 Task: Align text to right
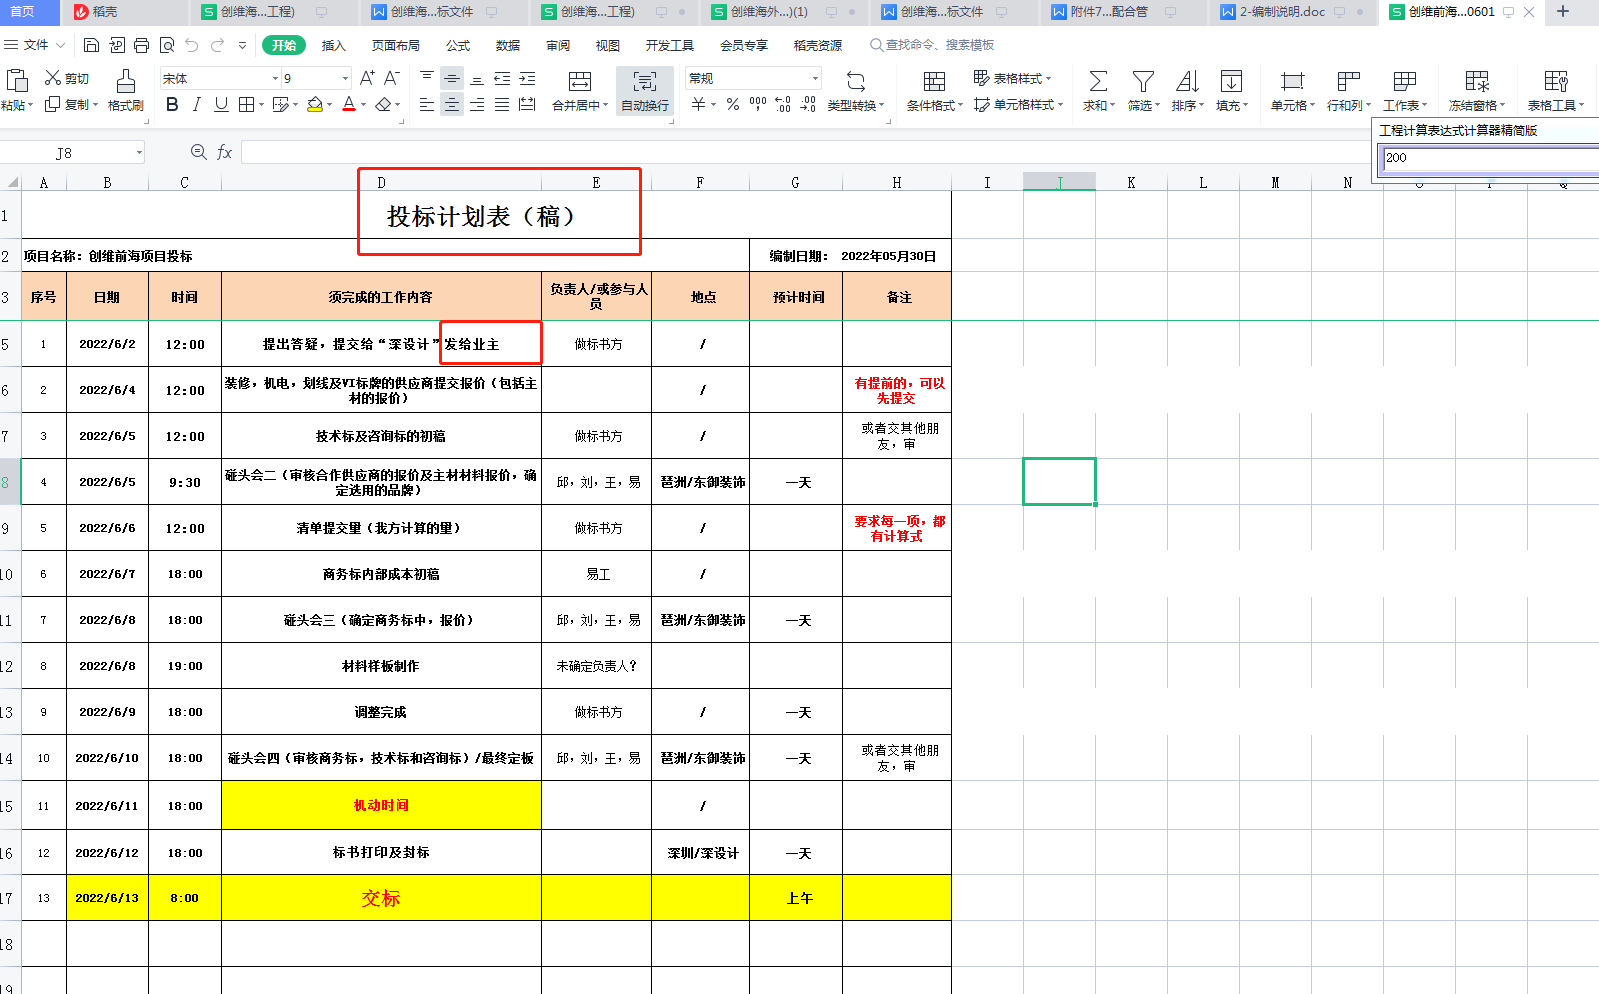[477, 104]
